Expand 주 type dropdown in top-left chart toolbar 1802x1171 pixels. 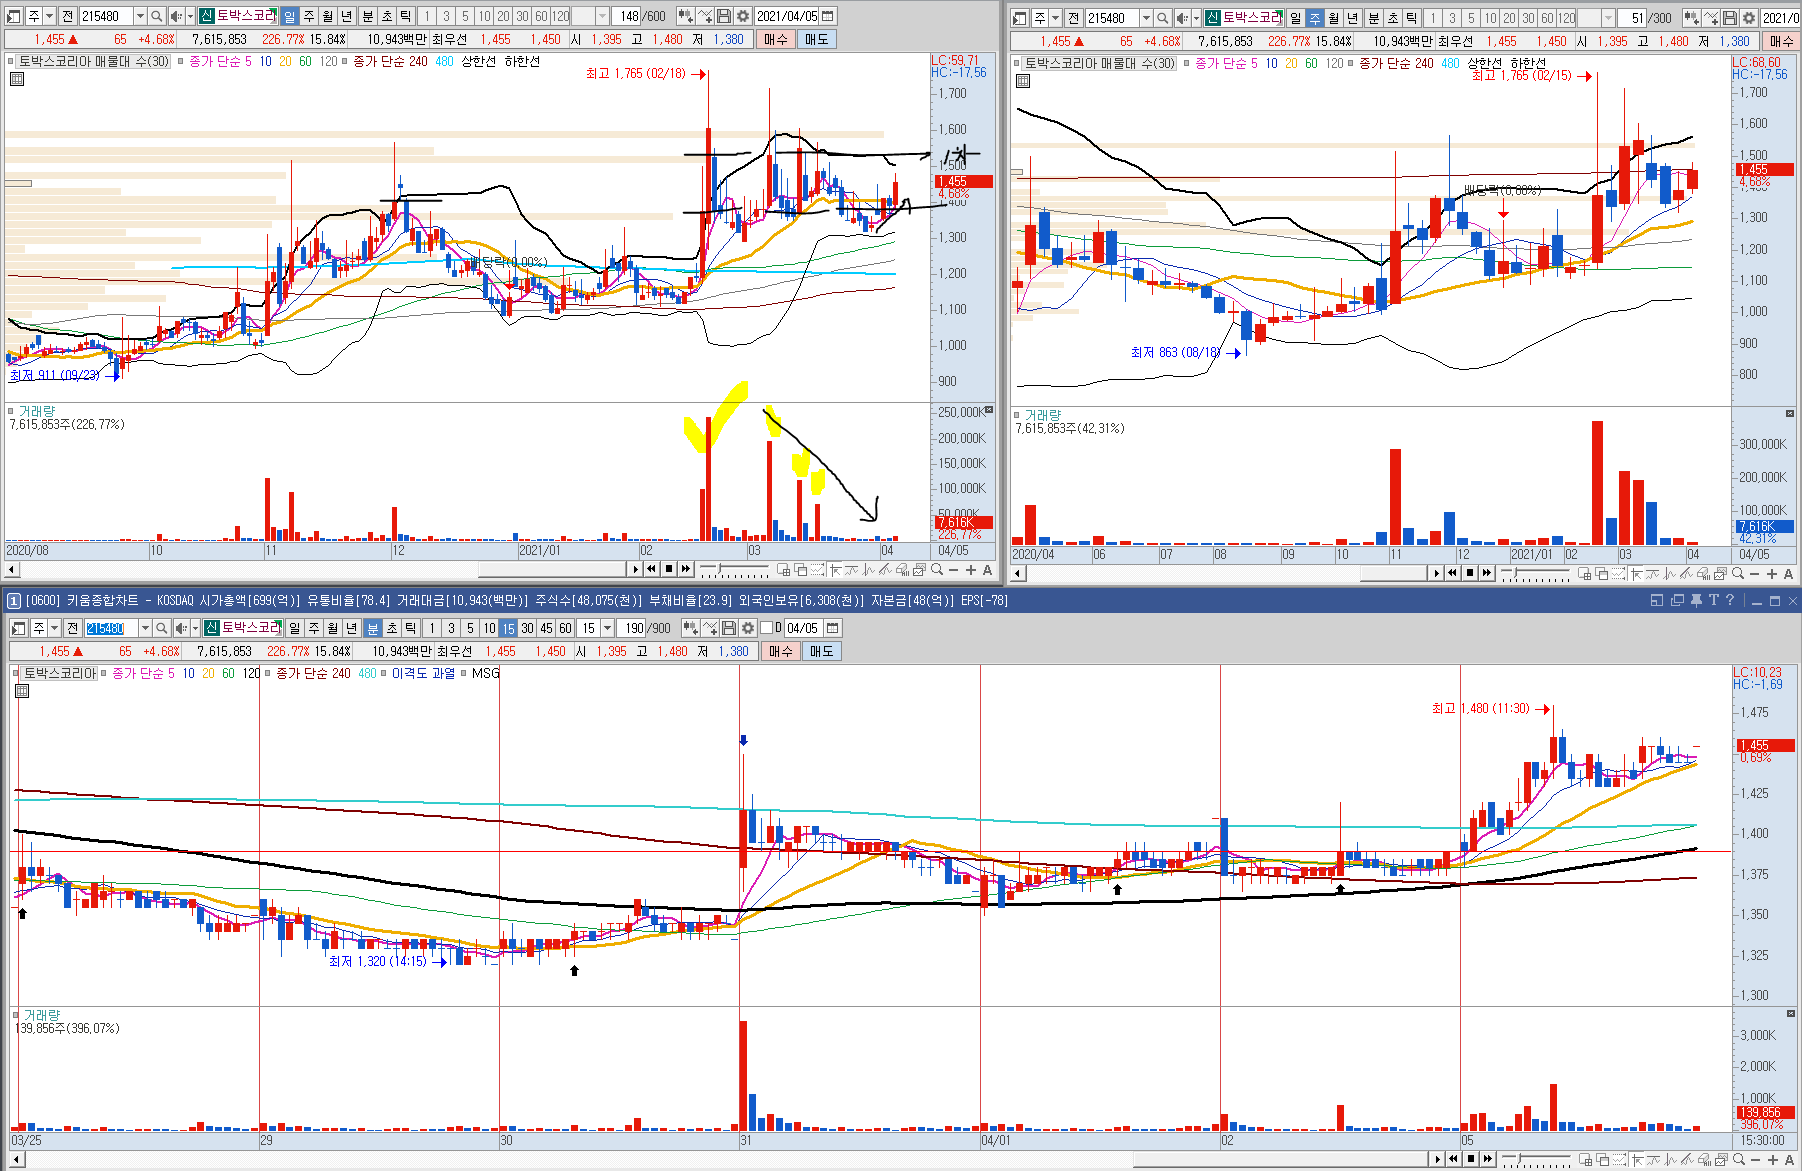tap(48, 16)
